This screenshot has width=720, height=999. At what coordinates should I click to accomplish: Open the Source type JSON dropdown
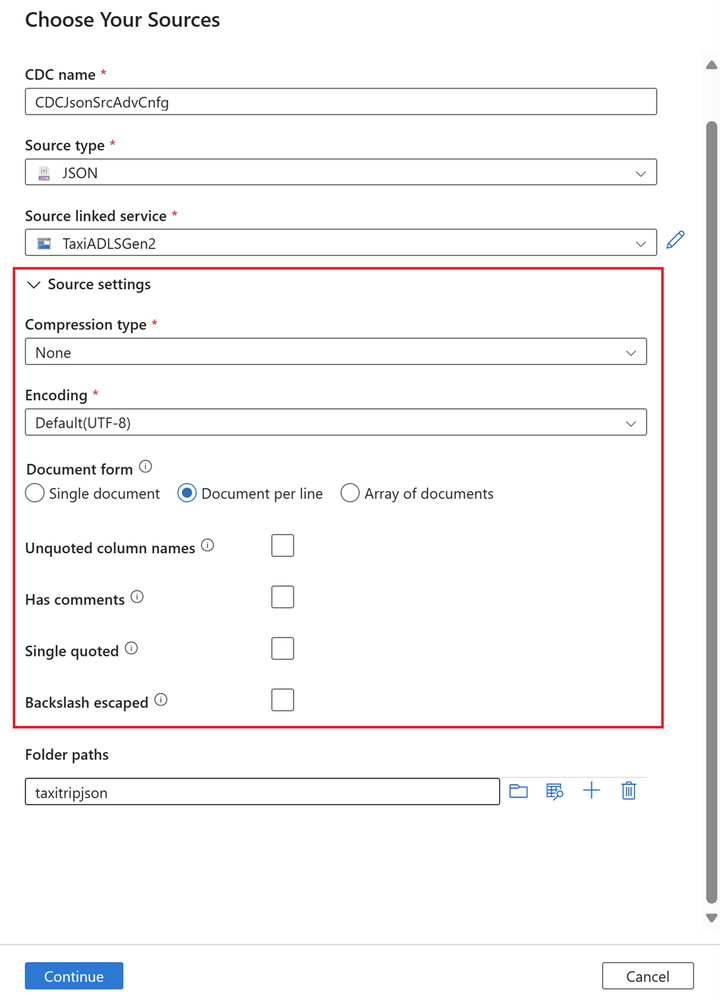click(341, 173)
